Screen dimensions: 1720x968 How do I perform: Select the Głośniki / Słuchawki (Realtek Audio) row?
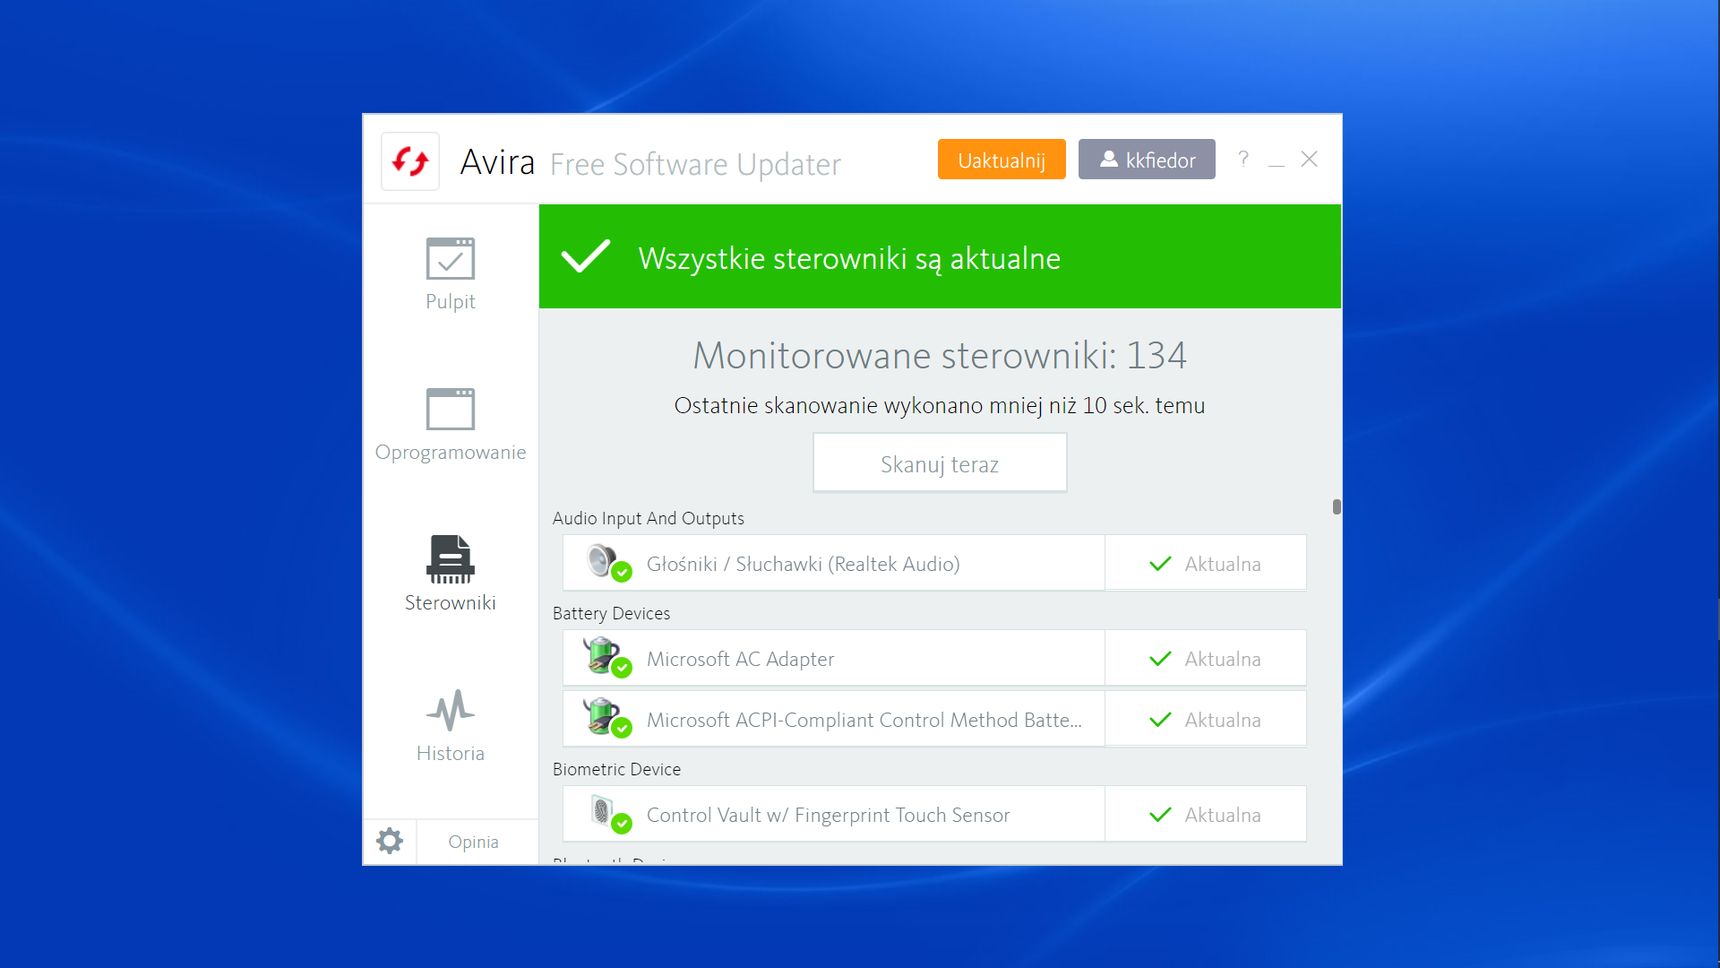[x=934, y=563]
